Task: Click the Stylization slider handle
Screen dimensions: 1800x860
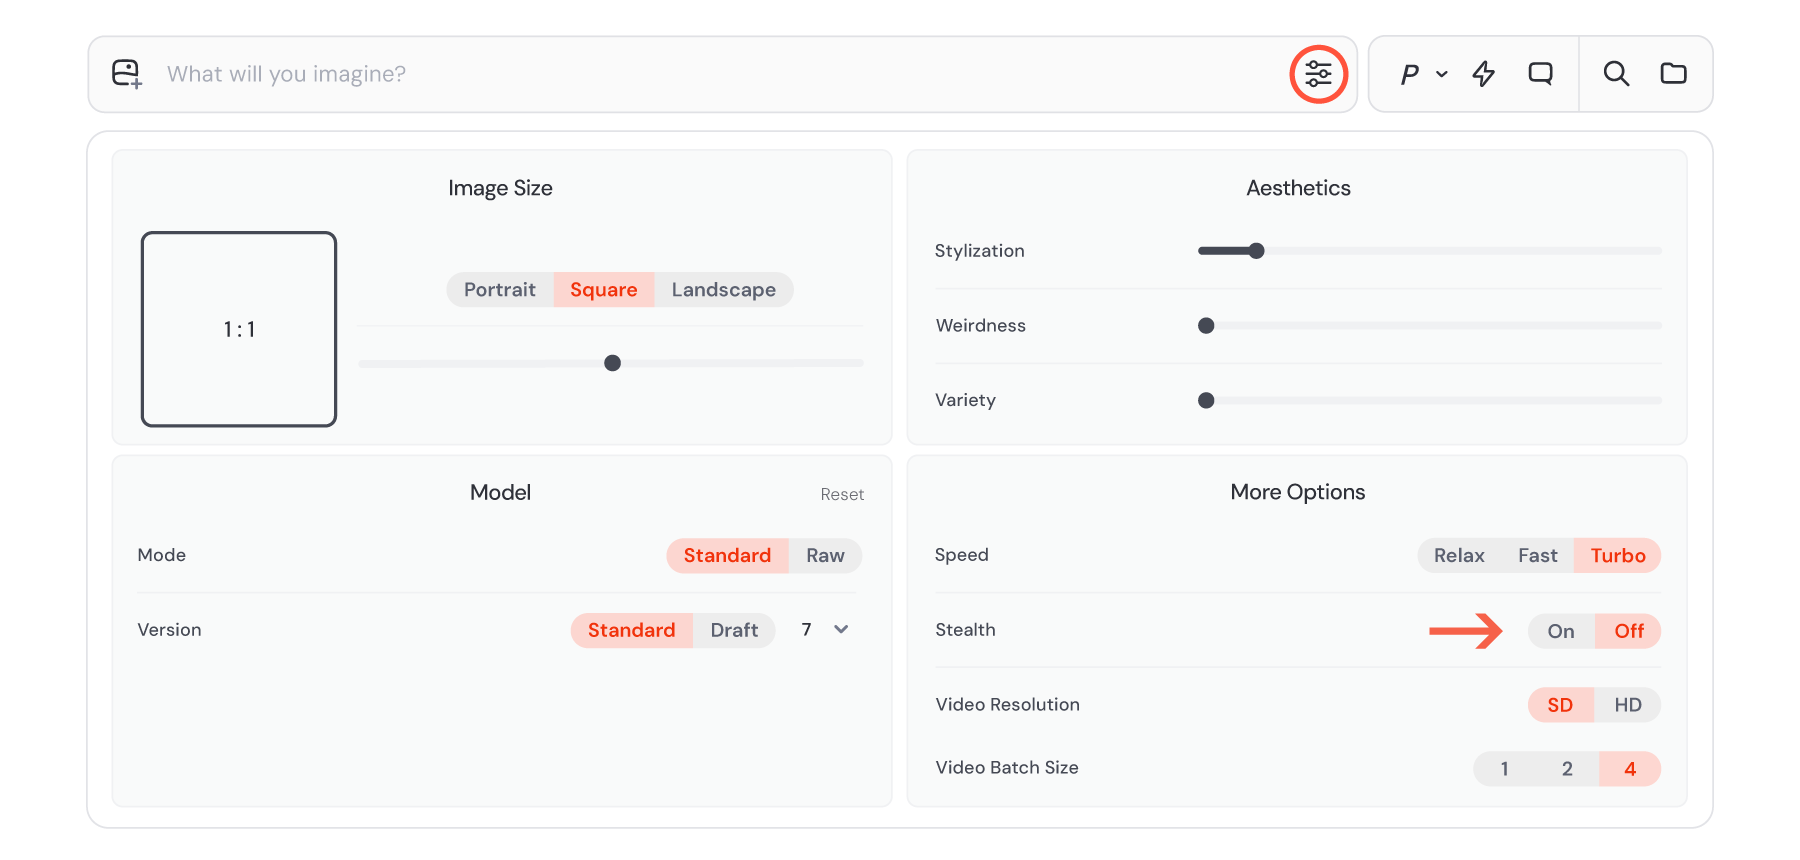Action: [x=1257, y=251]
